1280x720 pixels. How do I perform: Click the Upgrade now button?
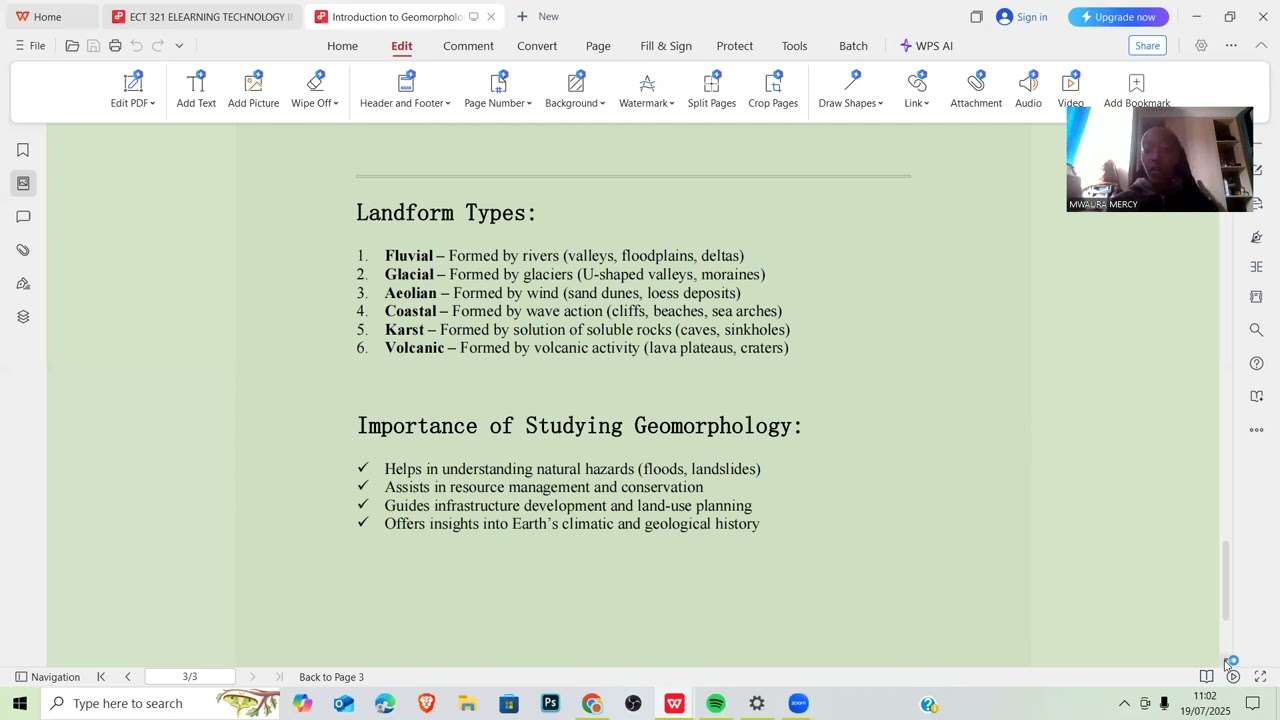(1118, 17)
